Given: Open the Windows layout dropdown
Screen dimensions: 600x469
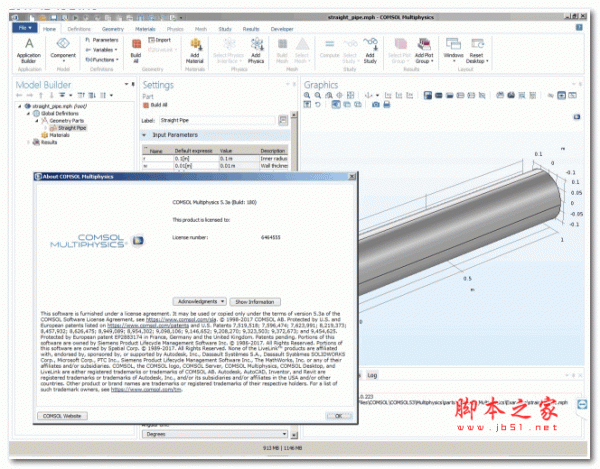Looking at the screenshot, I should click(453, 50).
